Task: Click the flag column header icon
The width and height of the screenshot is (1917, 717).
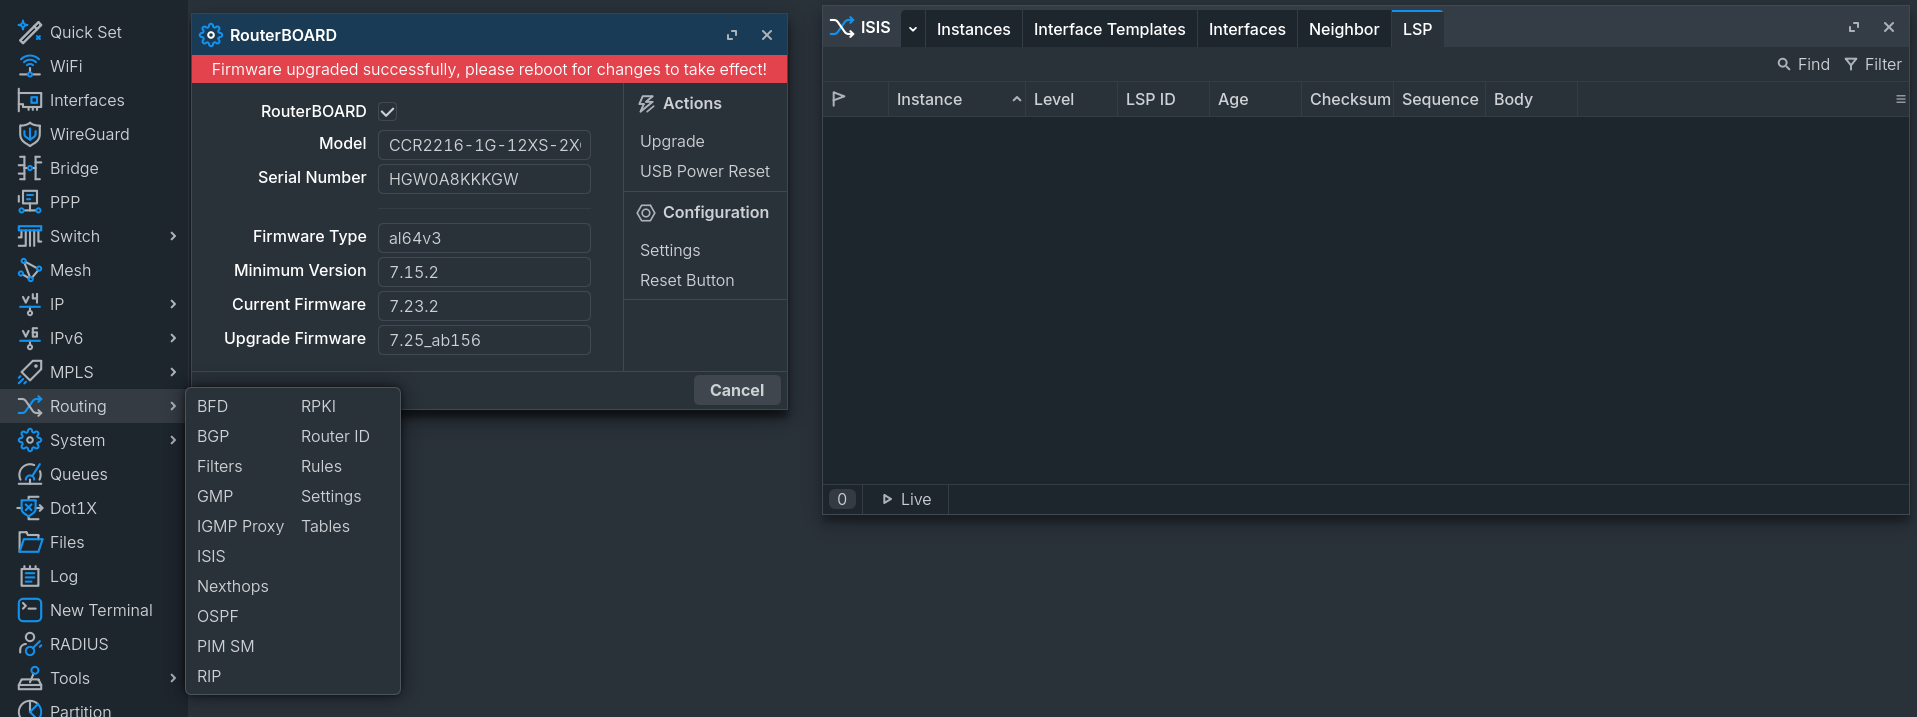Action: [x=839, y=99]
